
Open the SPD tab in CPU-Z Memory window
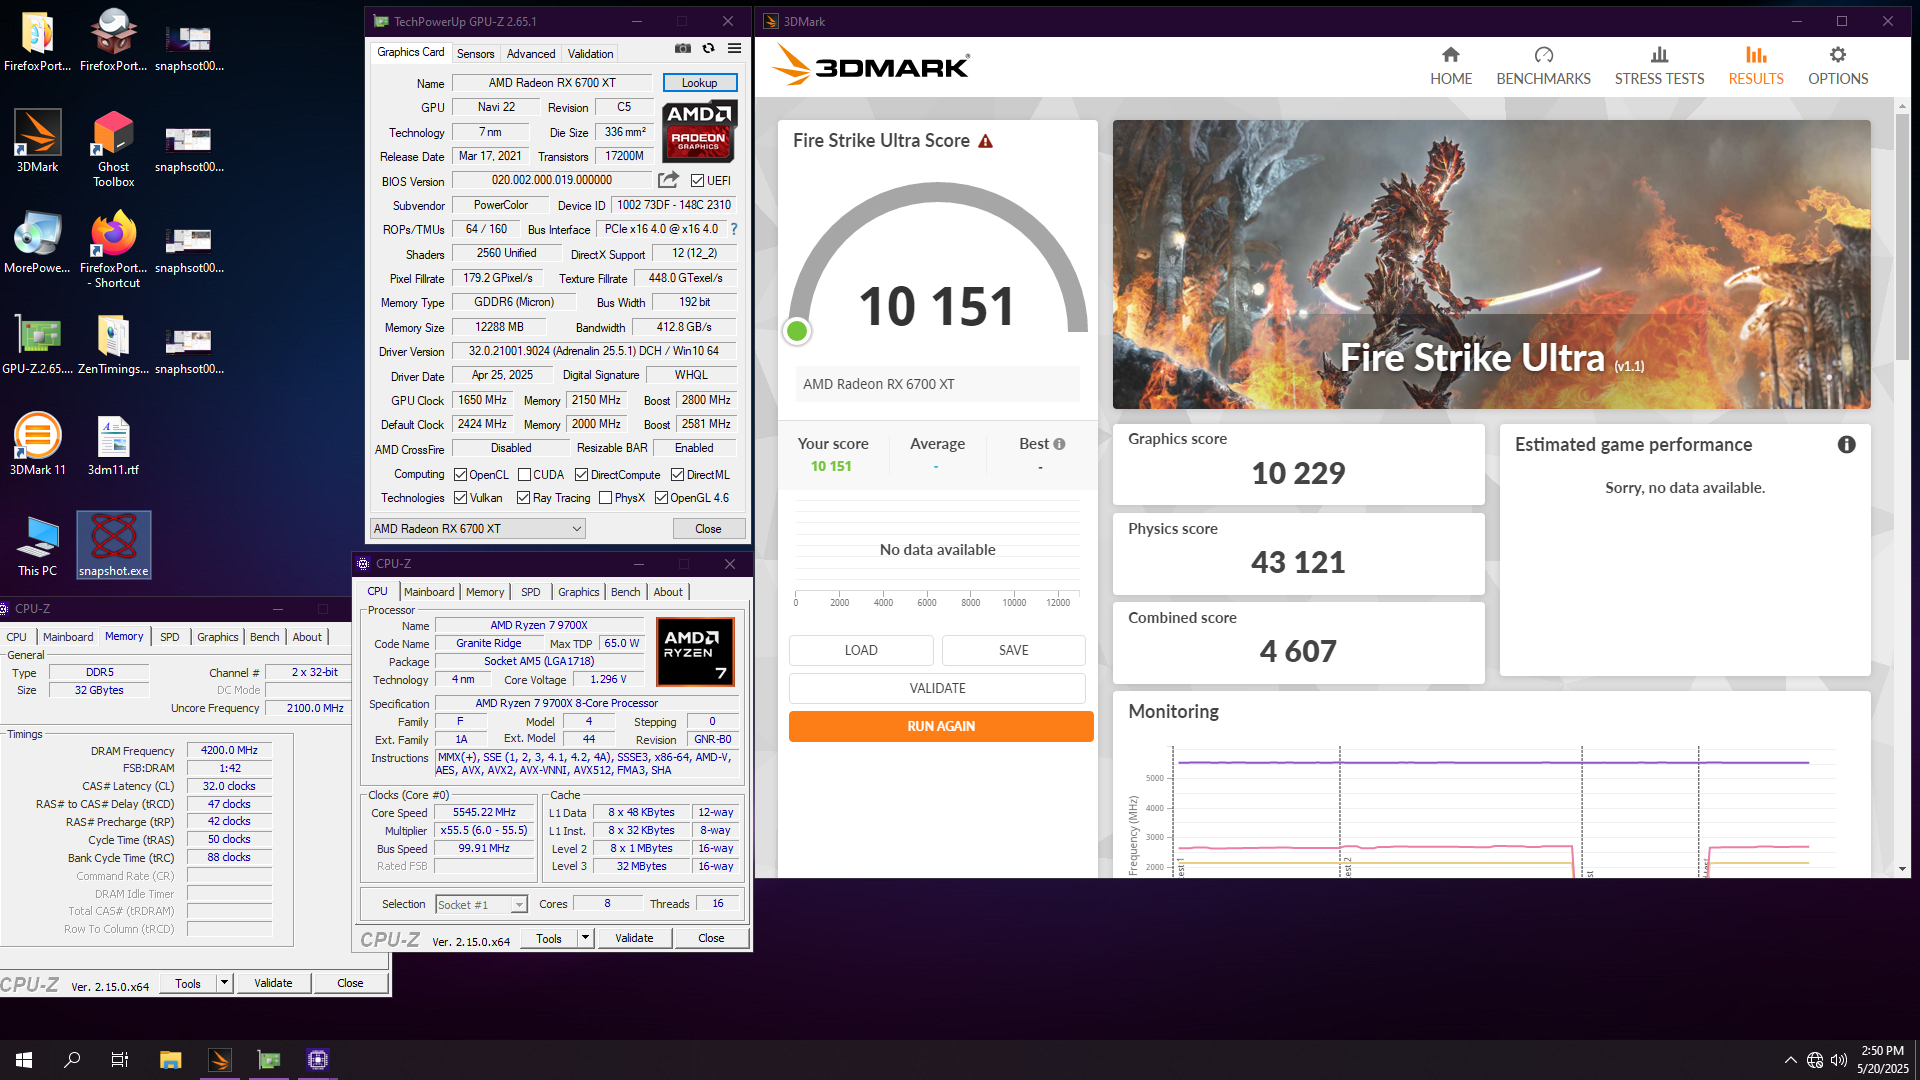pos(170,637)
